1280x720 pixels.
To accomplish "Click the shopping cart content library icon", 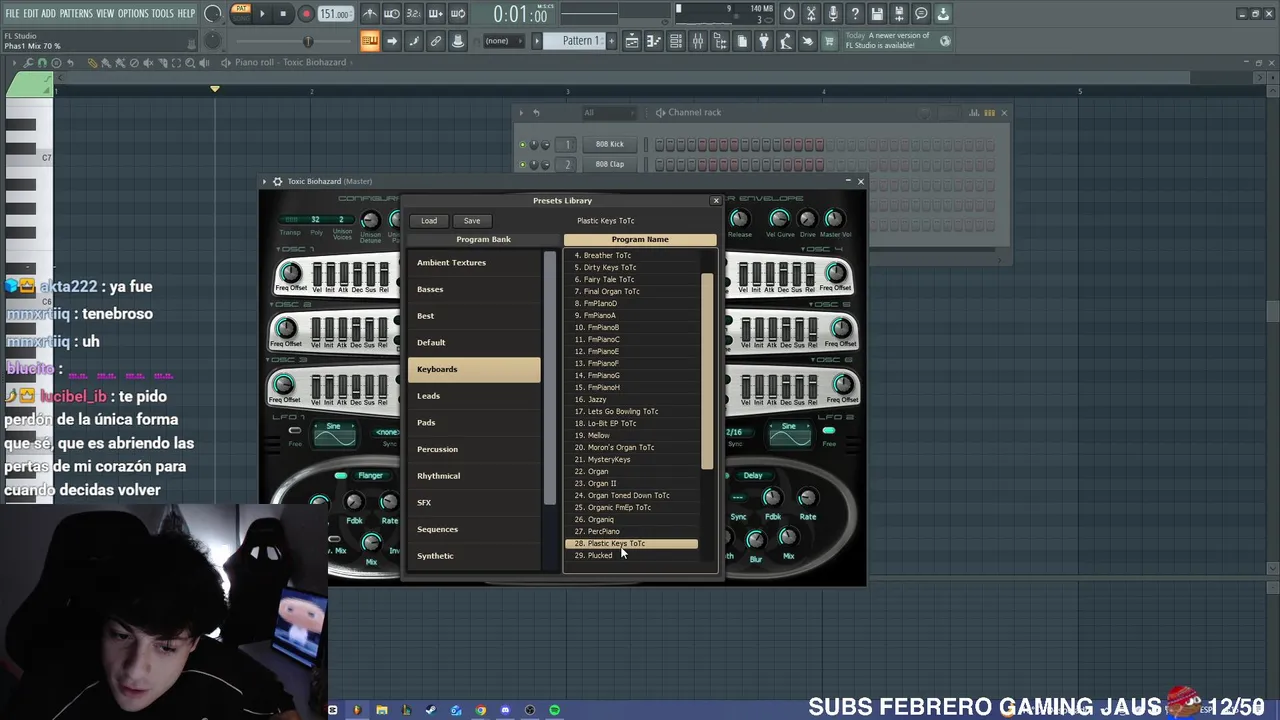I will point(829,41).
